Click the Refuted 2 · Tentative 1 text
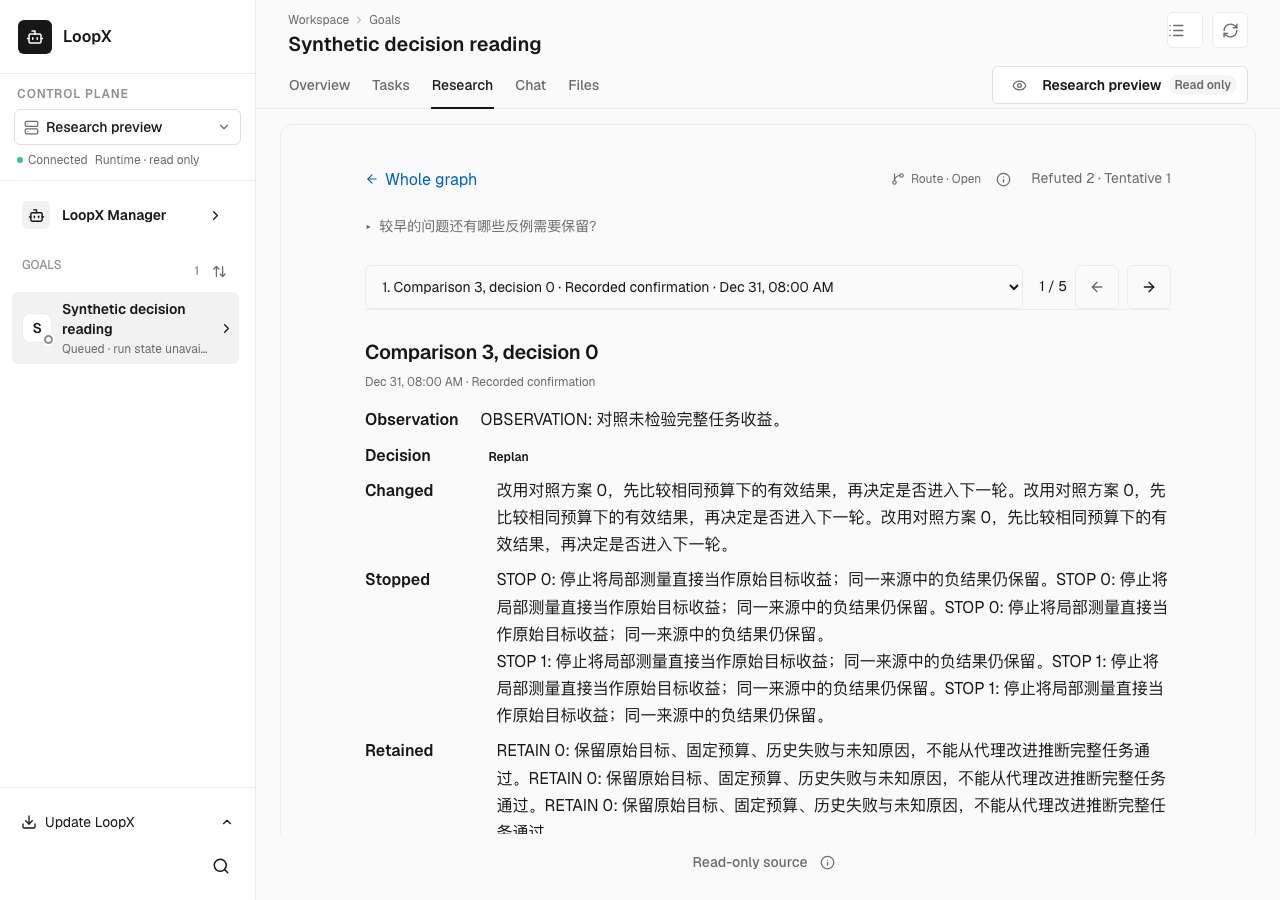 pos(1101,178)
